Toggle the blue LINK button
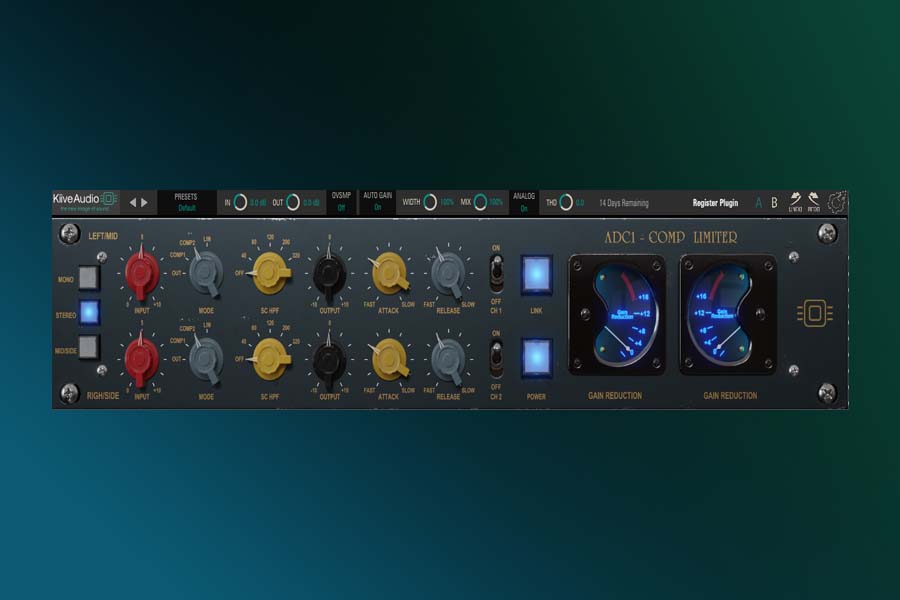Screen dimensions: 900x600 click(x=536, y=275)
